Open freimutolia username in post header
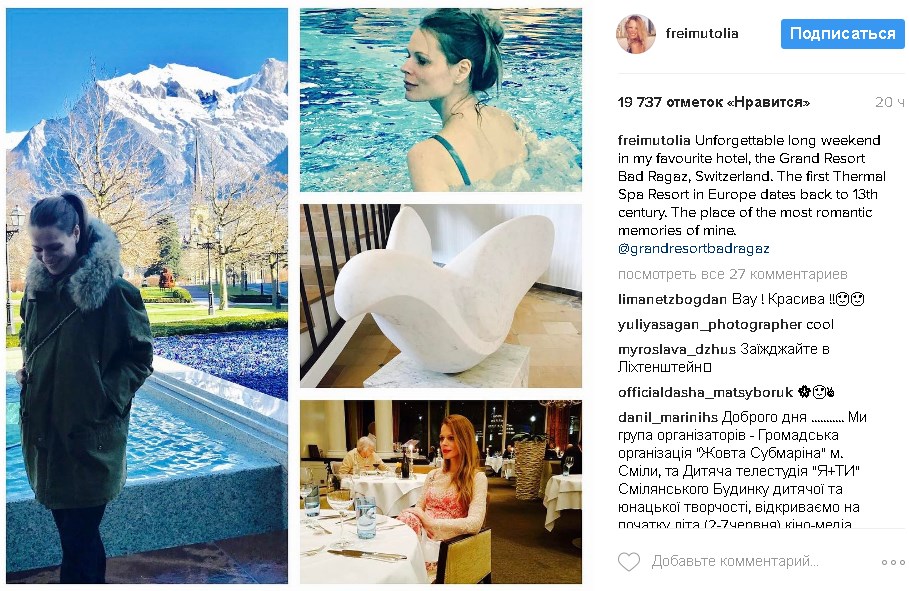This screenshot has height=591, width=909. [x=701, y=34]
